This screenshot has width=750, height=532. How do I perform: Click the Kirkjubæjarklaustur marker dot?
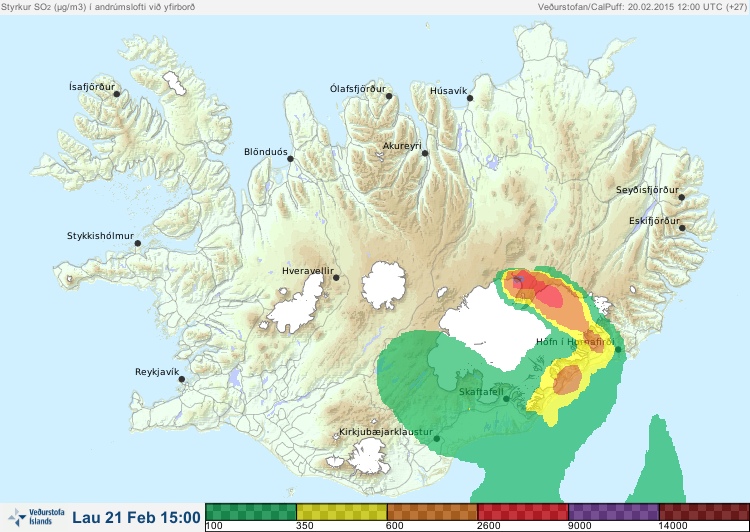(436, 438)
